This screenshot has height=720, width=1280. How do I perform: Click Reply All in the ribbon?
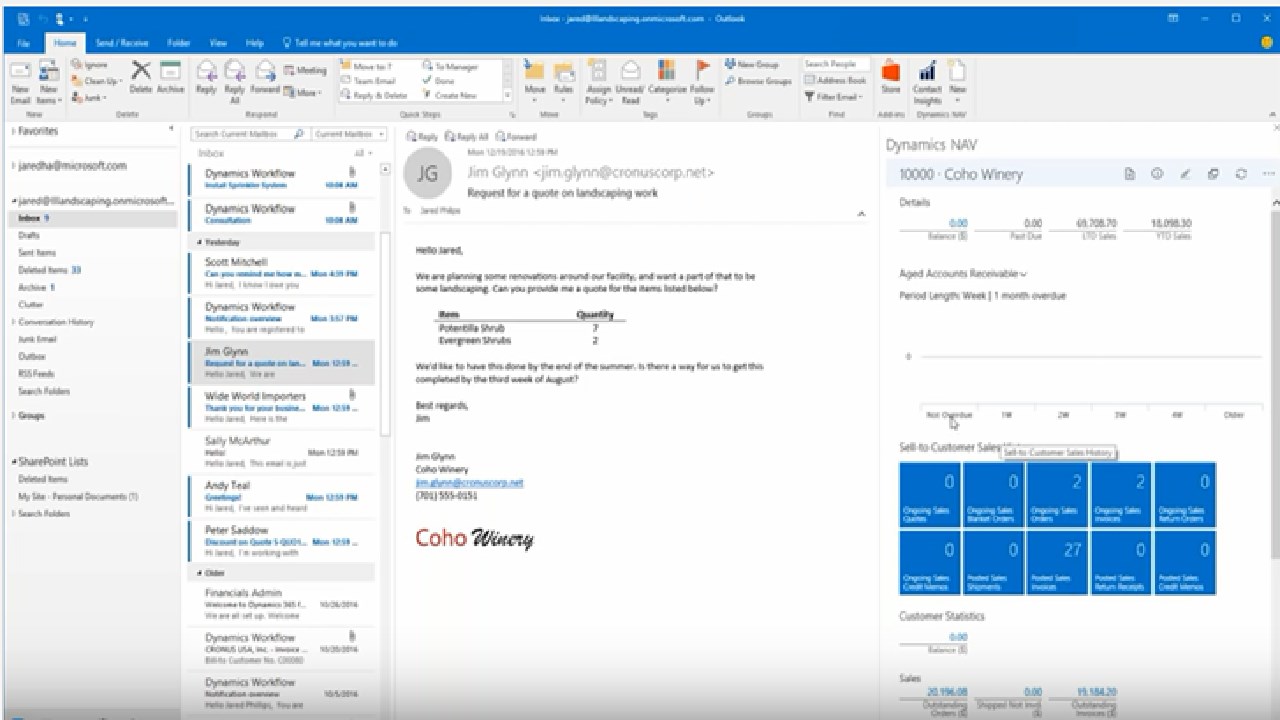coord(235,81)
